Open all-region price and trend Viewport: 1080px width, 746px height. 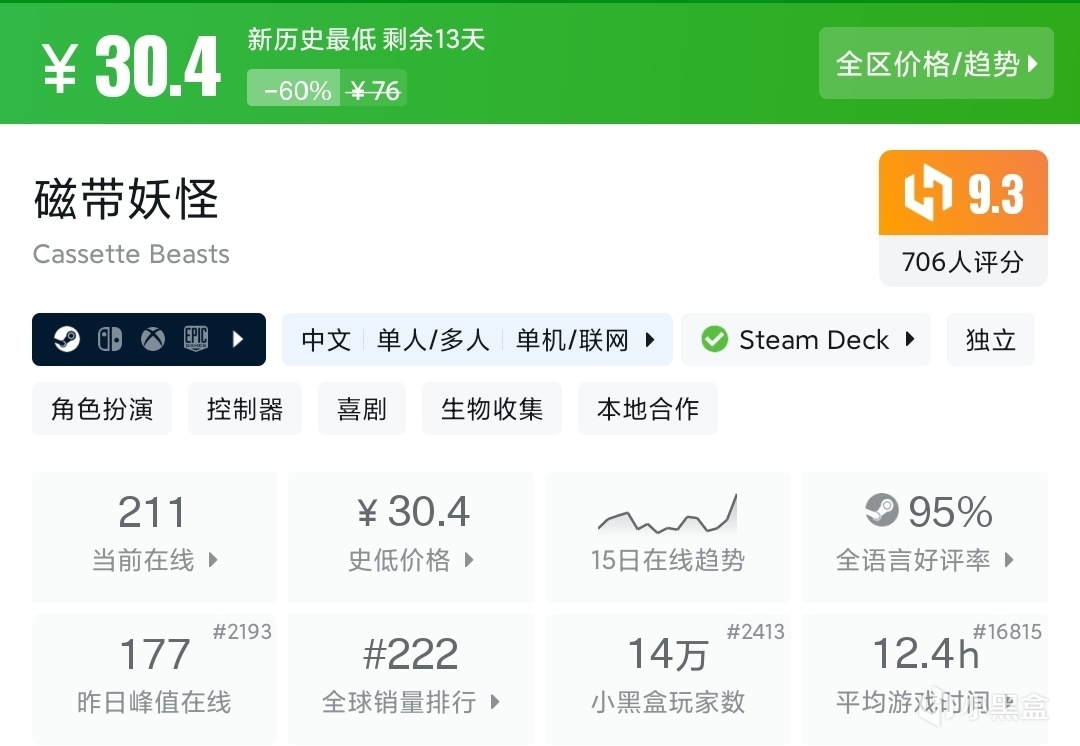(936, 64)
